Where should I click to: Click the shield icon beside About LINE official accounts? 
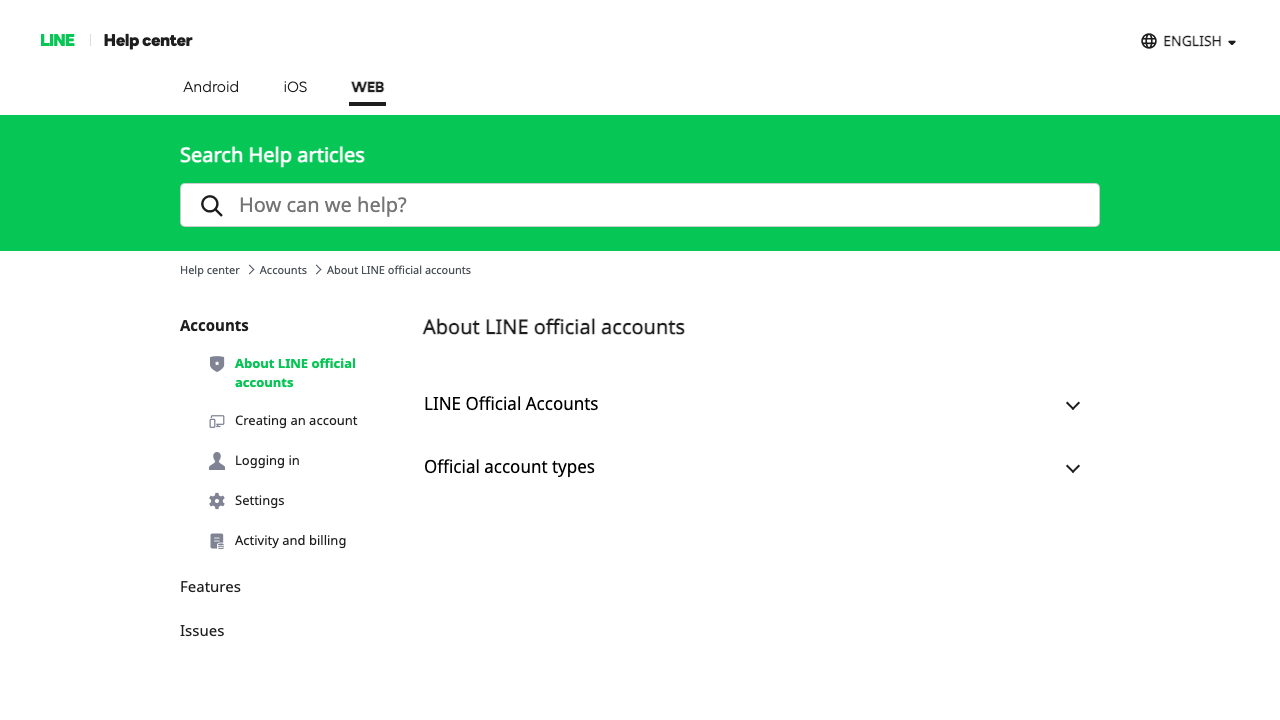(217, 364)
